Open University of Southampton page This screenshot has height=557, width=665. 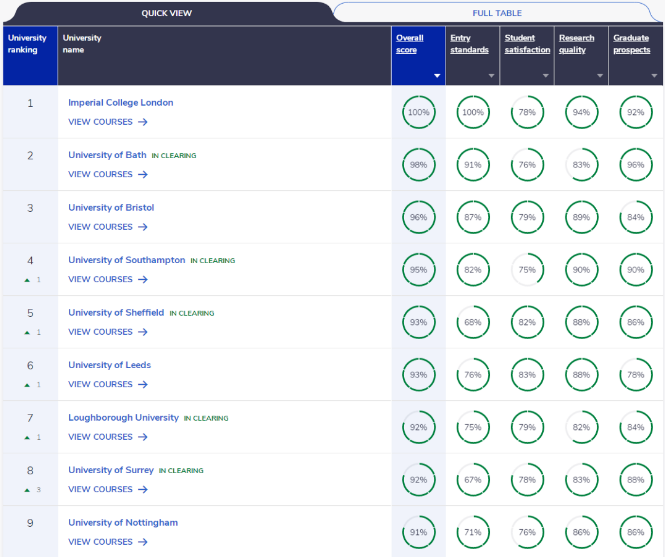click(126, 260)
